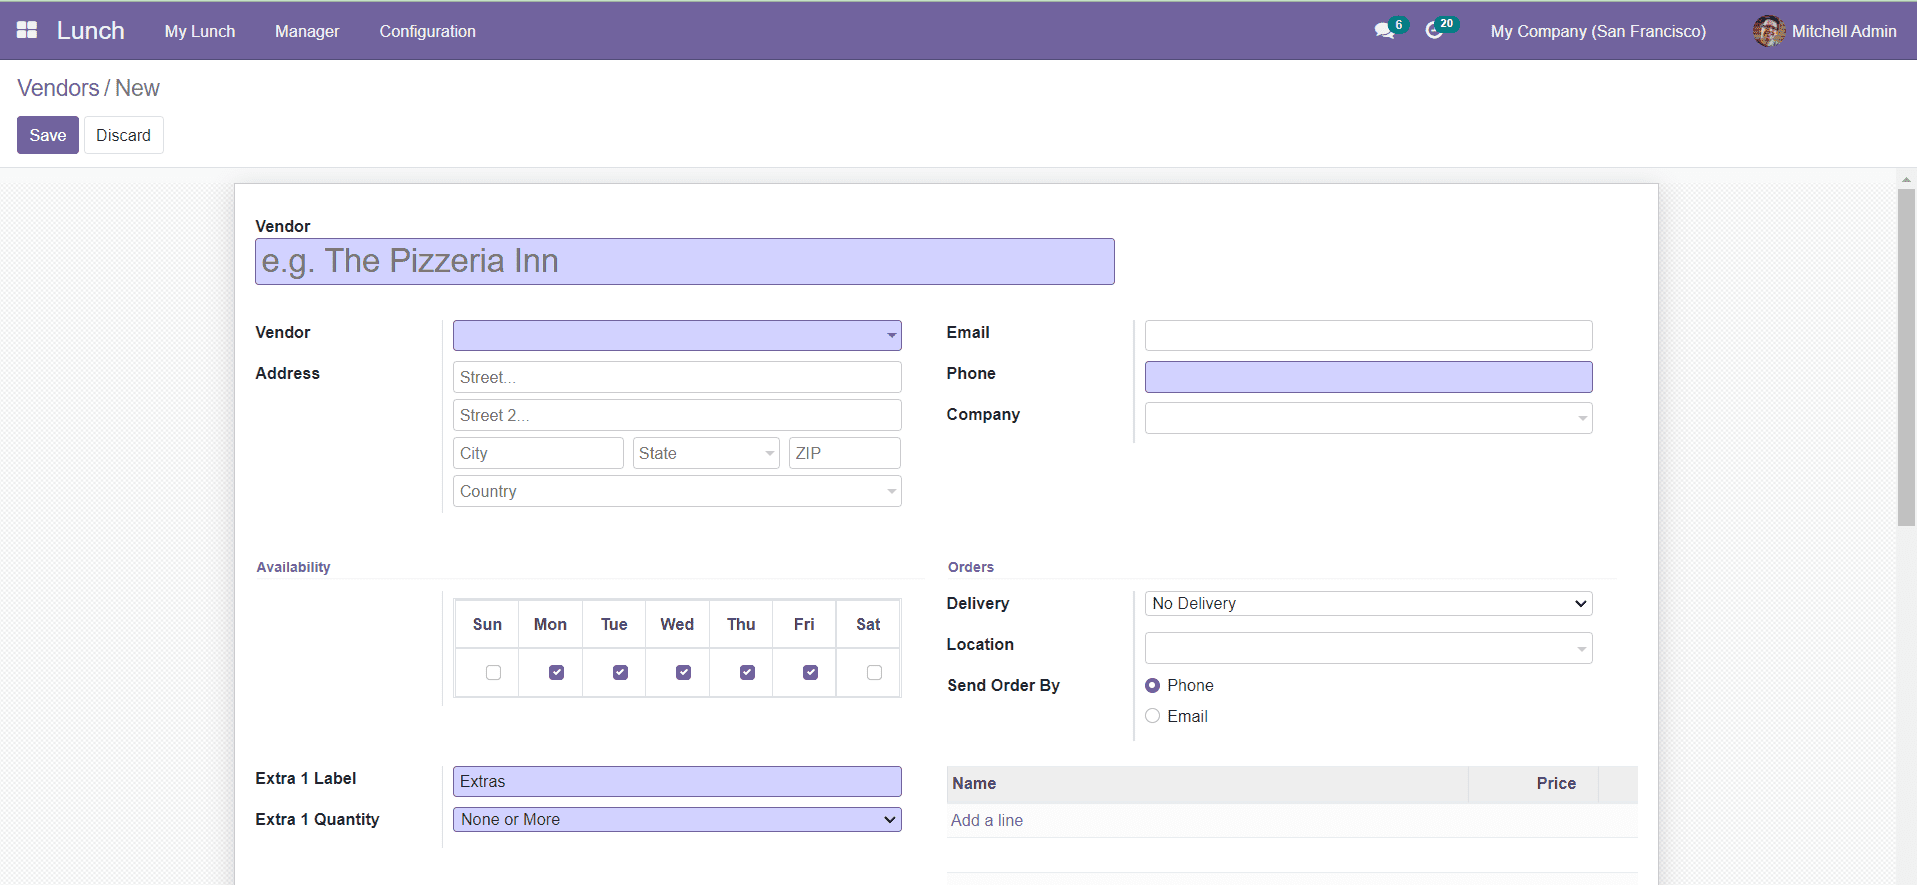Enable the Saturday availability checkbox
This screenshot has height=885, width=1917.
click(x=874, y=673)
